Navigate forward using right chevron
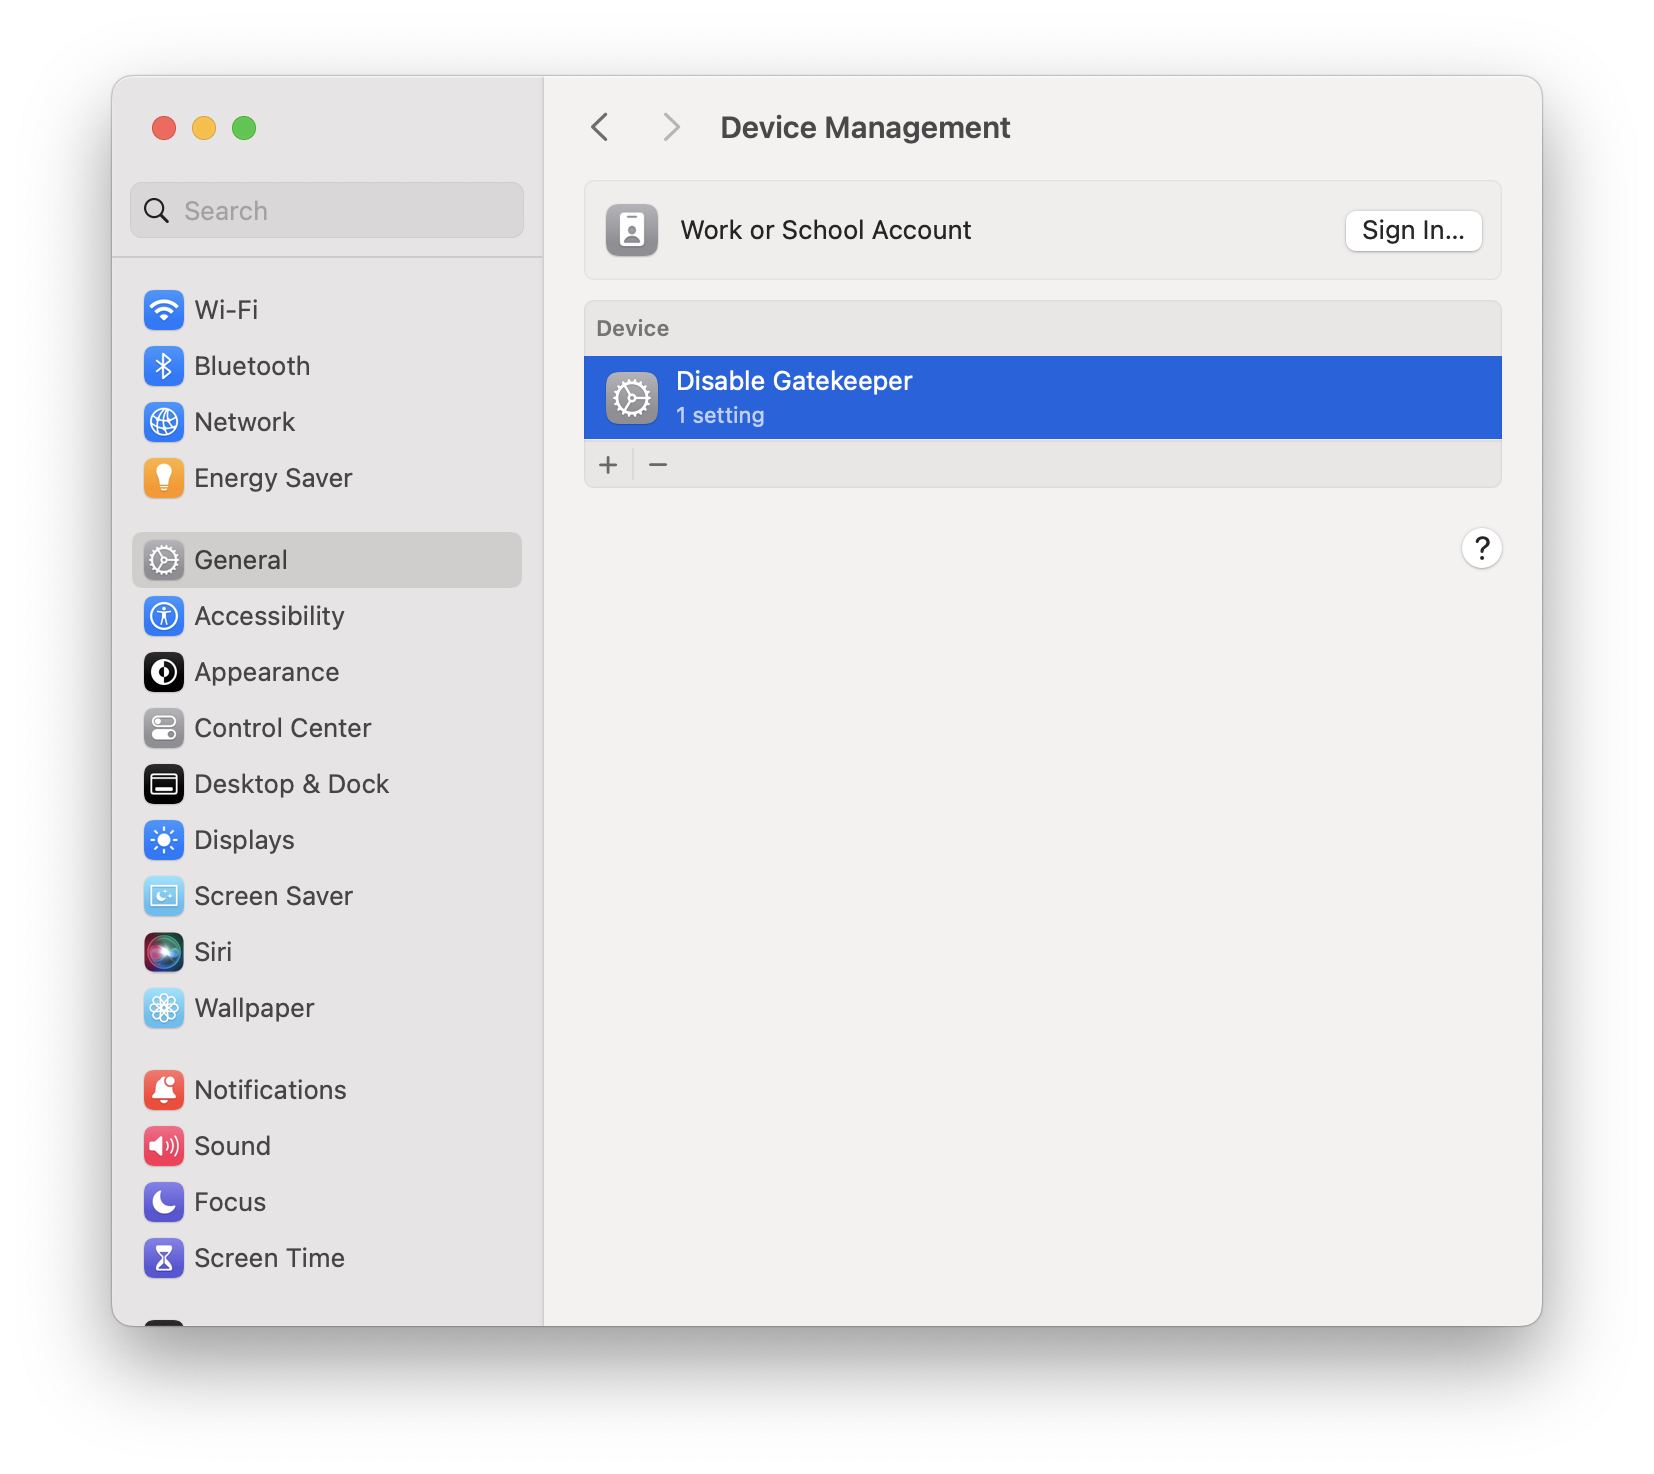 671,127
